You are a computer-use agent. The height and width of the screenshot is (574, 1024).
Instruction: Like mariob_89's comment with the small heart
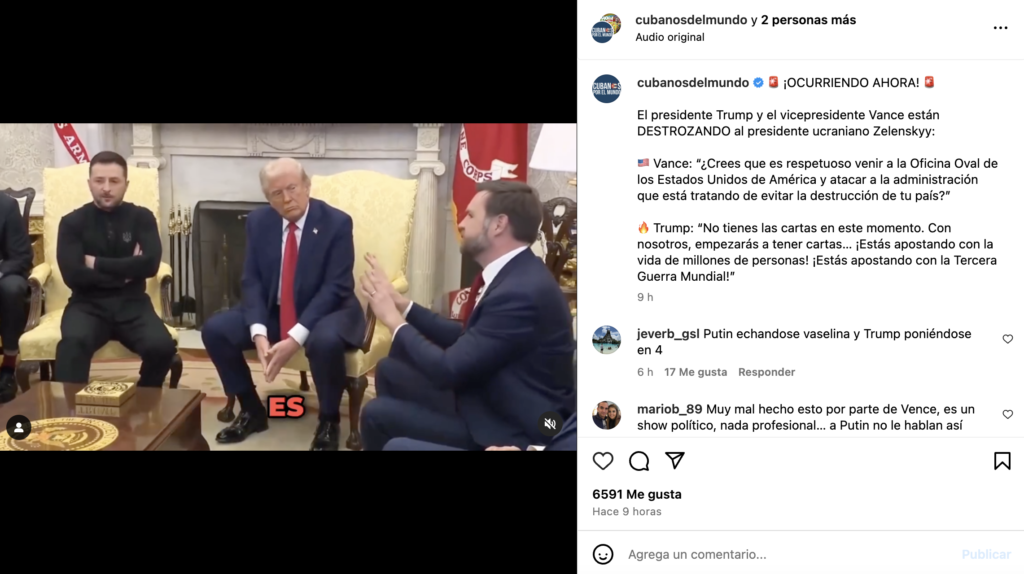[1008, 414]
